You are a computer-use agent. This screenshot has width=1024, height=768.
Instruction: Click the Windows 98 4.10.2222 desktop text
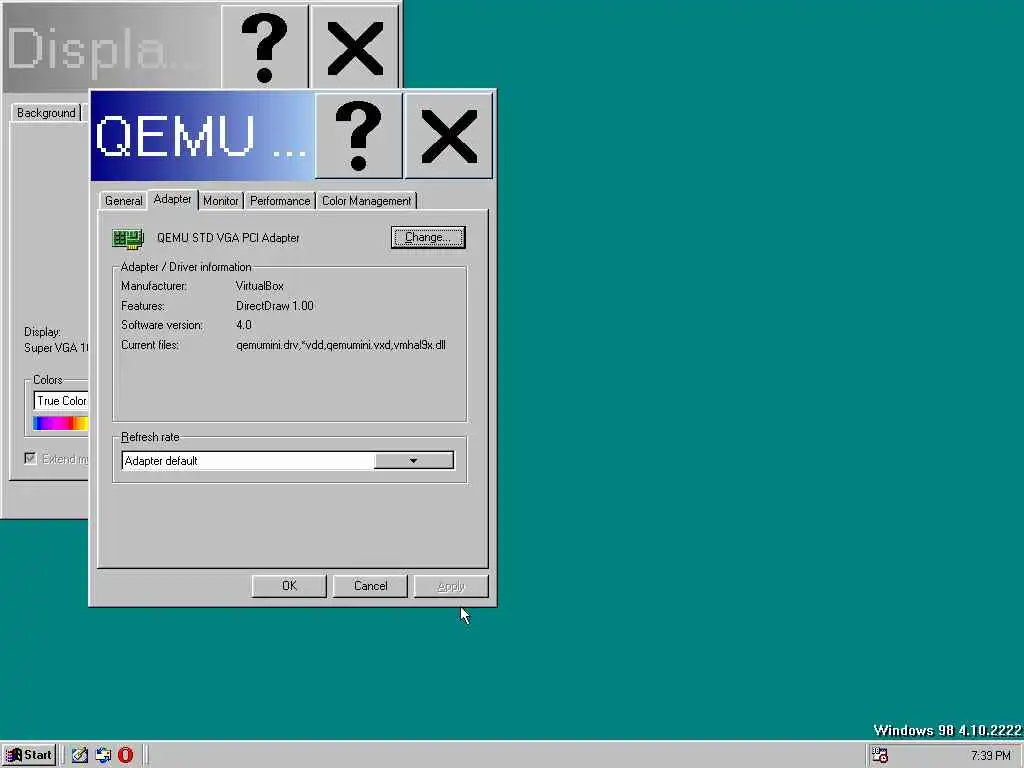tap(948, 730)
